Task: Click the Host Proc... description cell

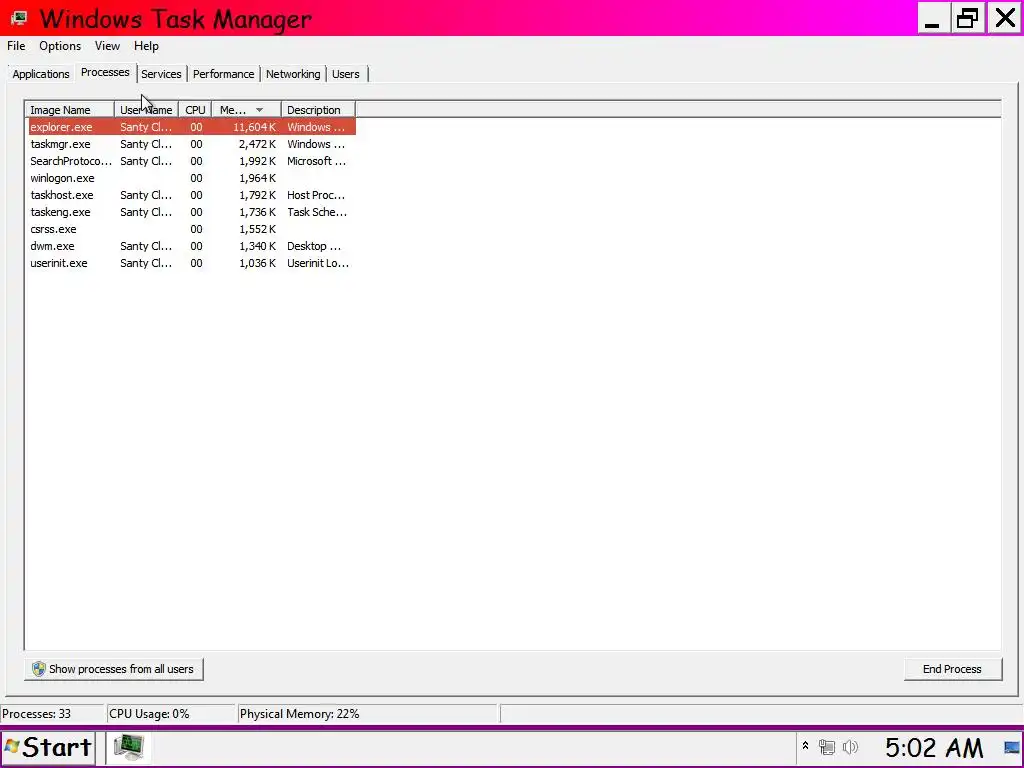Action: tap(316, 195)
